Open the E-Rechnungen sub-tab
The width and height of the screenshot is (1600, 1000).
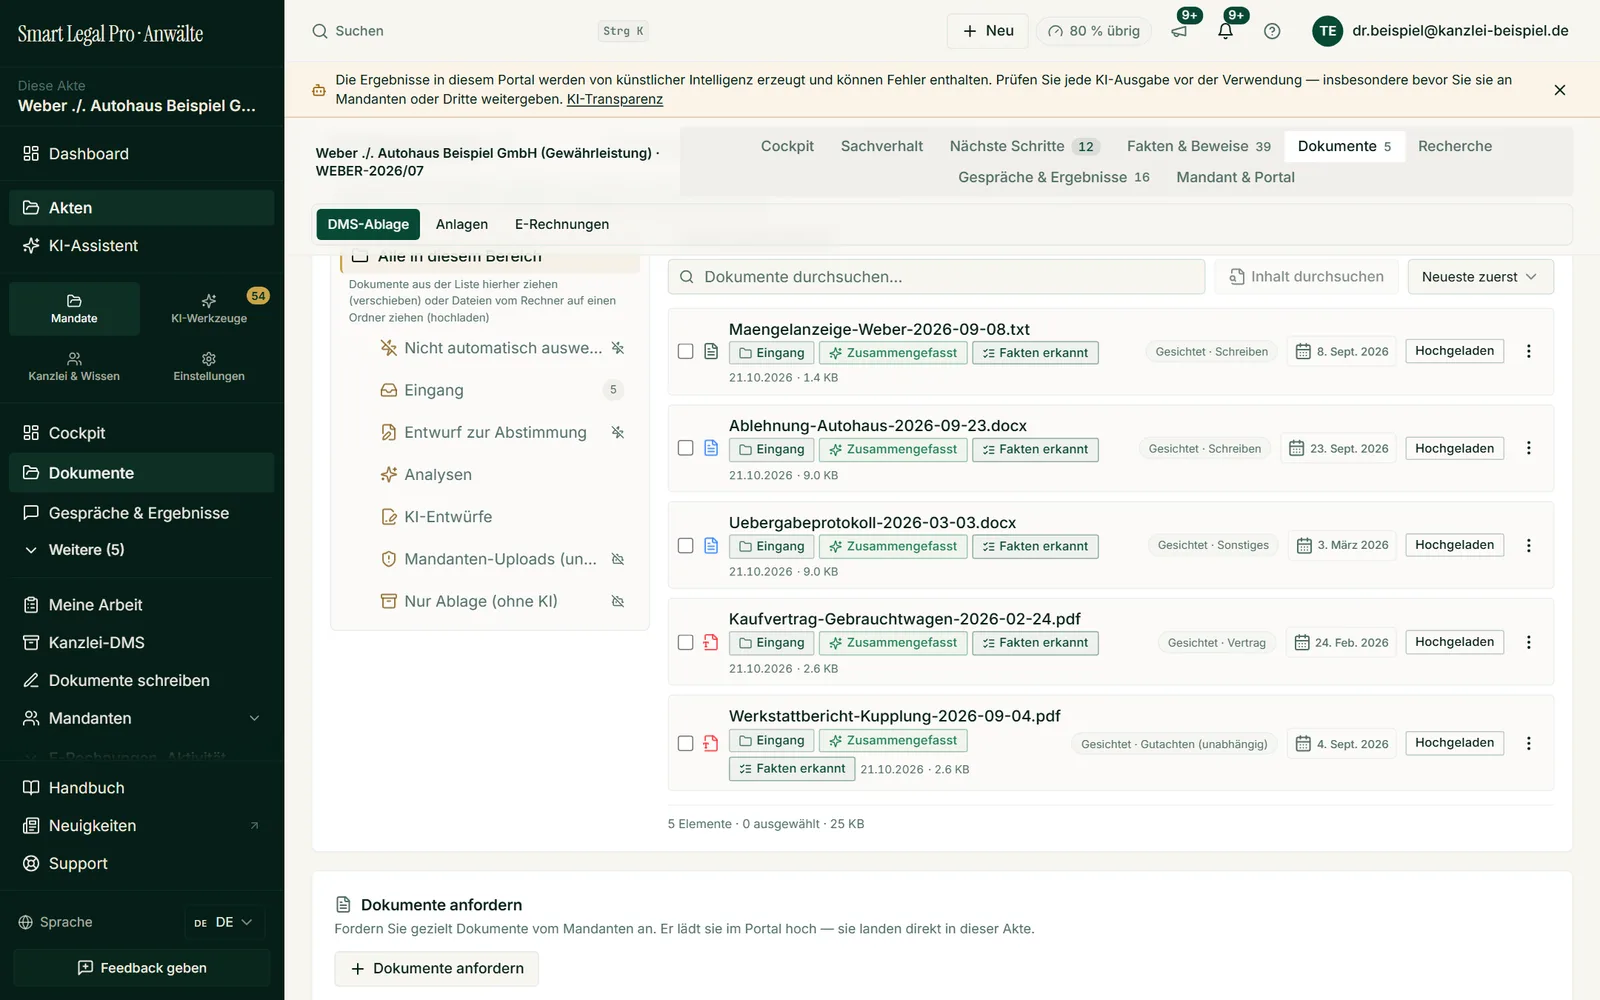coord(562,224)
